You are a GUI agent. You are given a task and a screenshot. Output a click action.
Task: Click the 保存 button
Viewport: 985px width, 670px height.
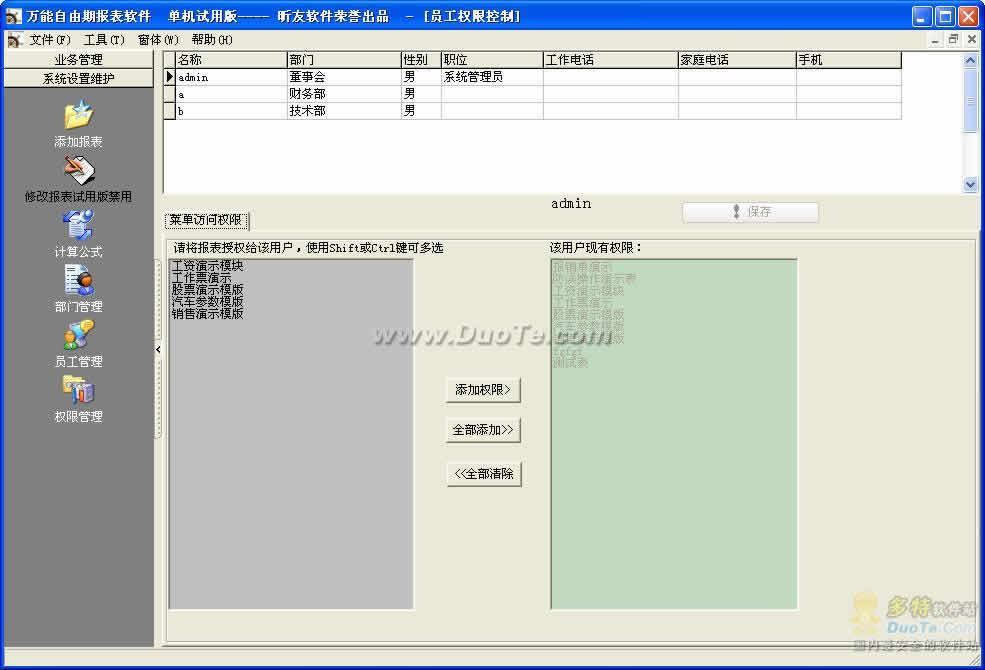[x=751, y=212]
